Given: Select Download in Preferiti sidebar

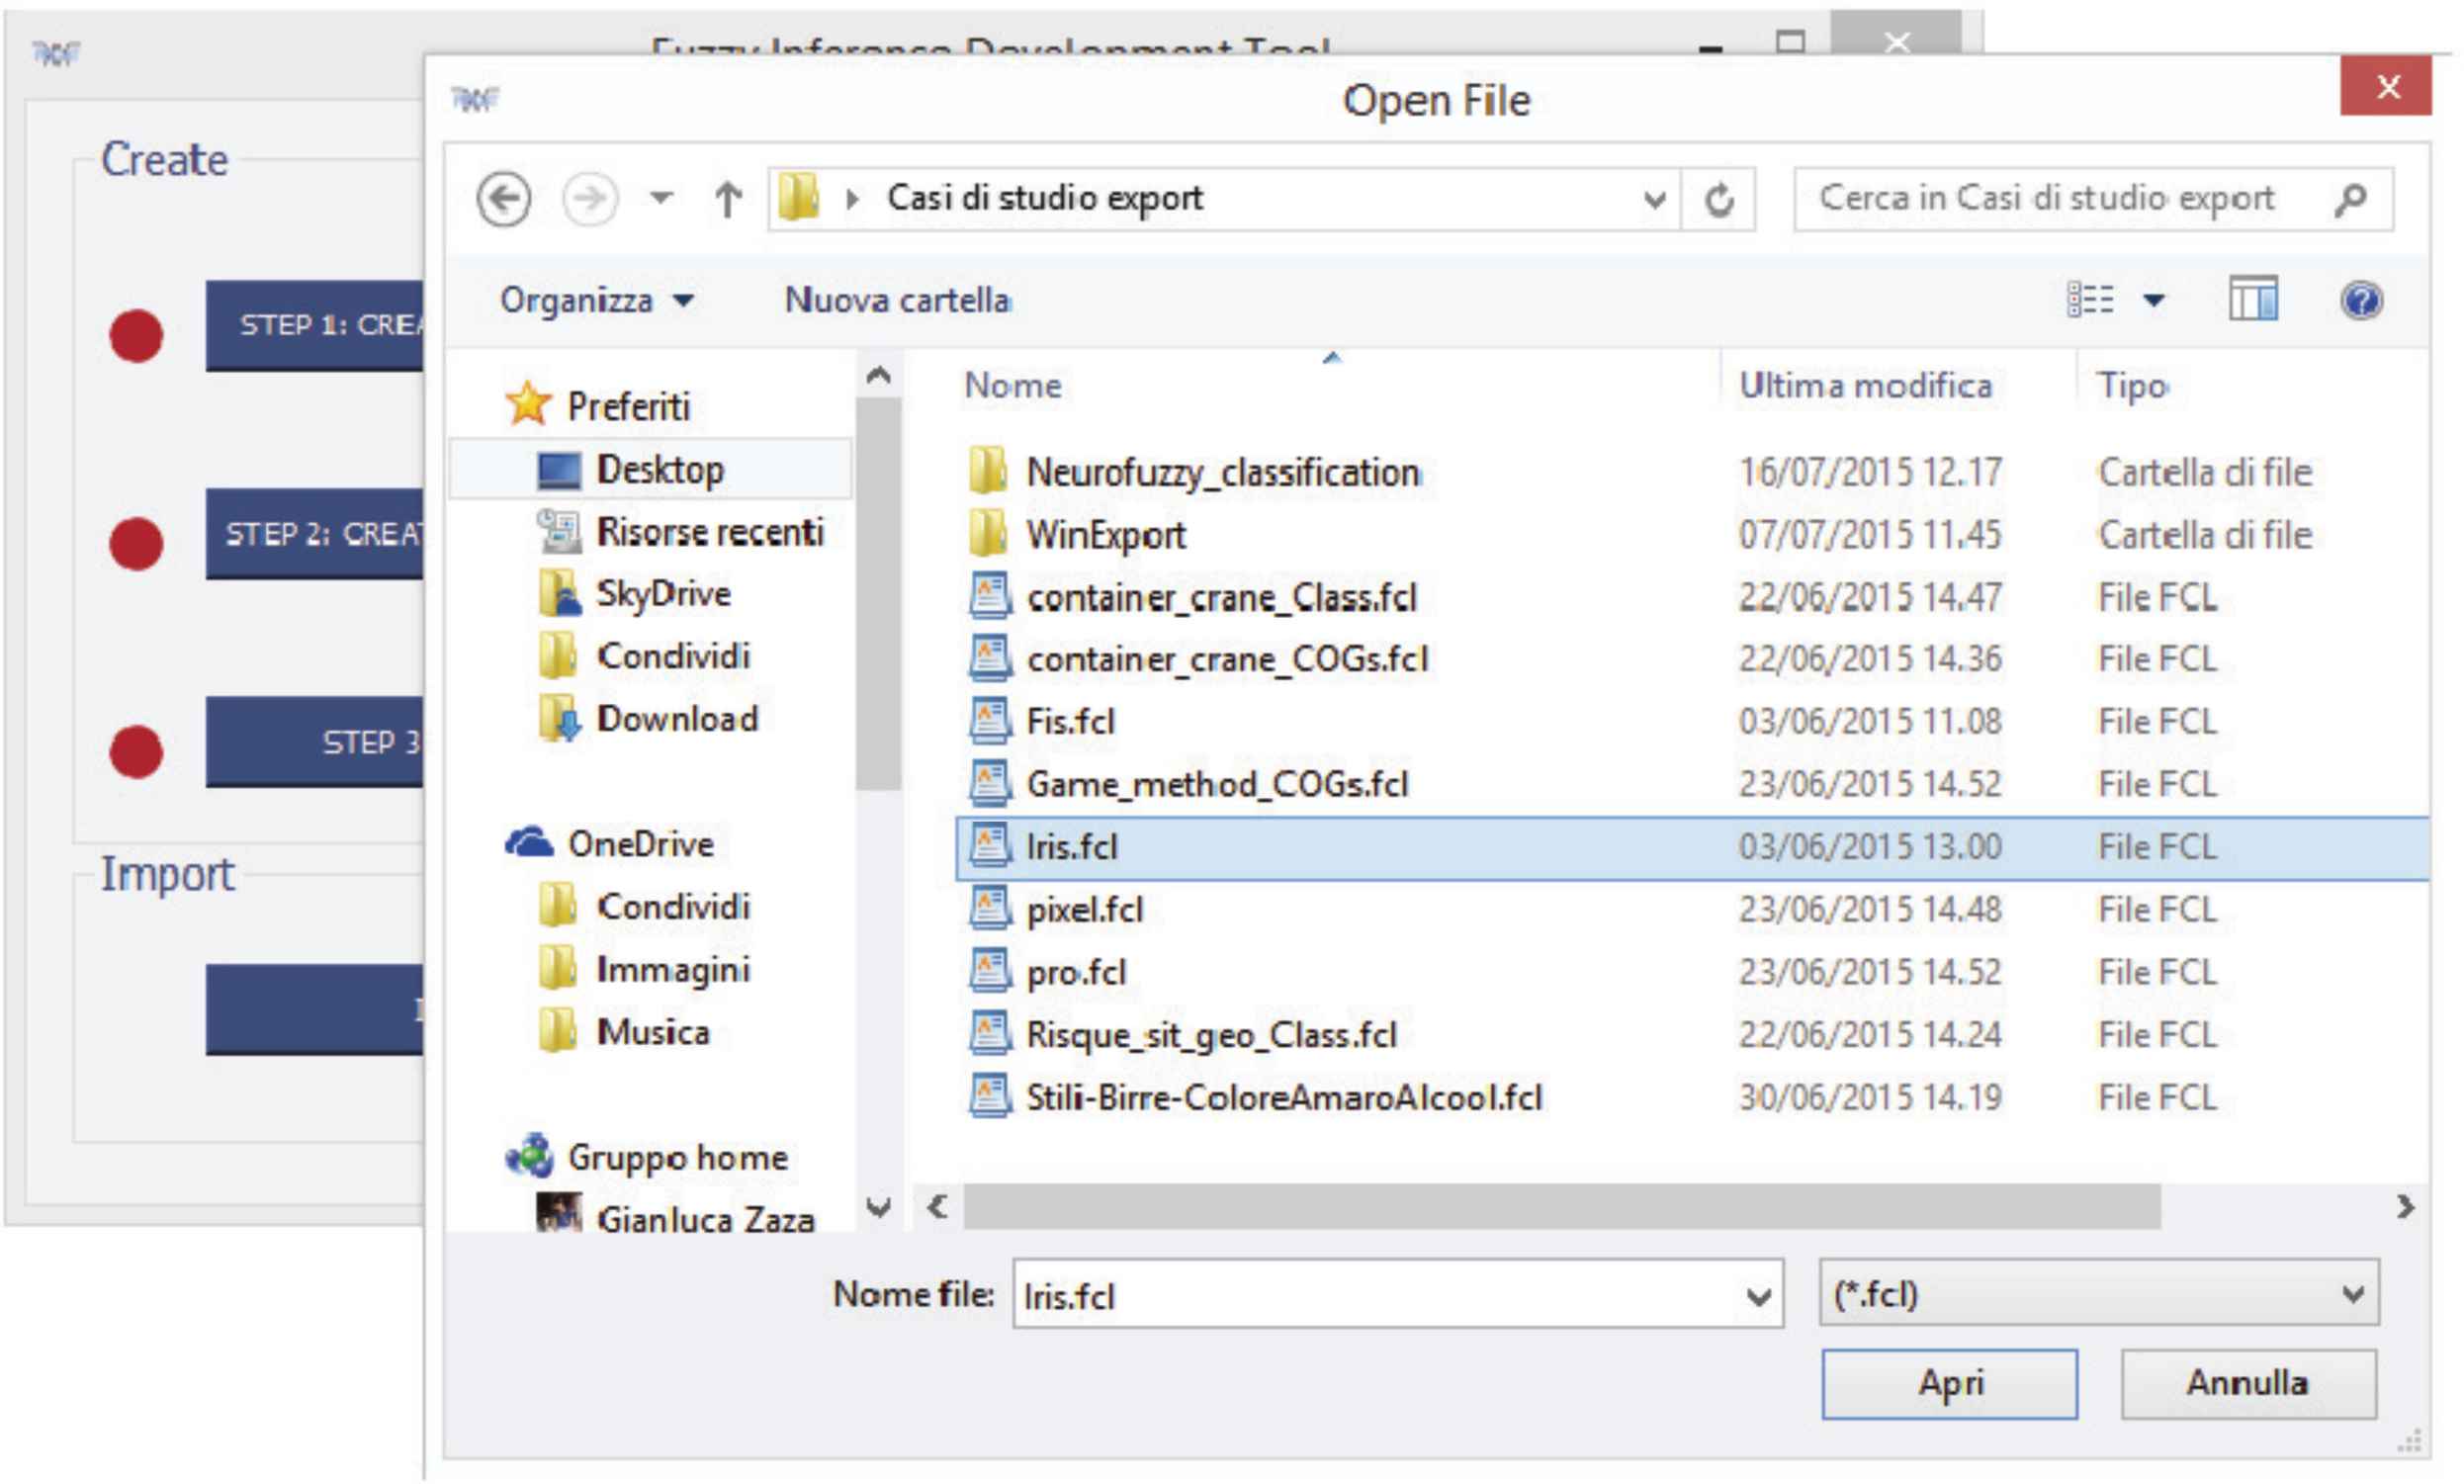Looking at the screenshot, I should 677,719.
